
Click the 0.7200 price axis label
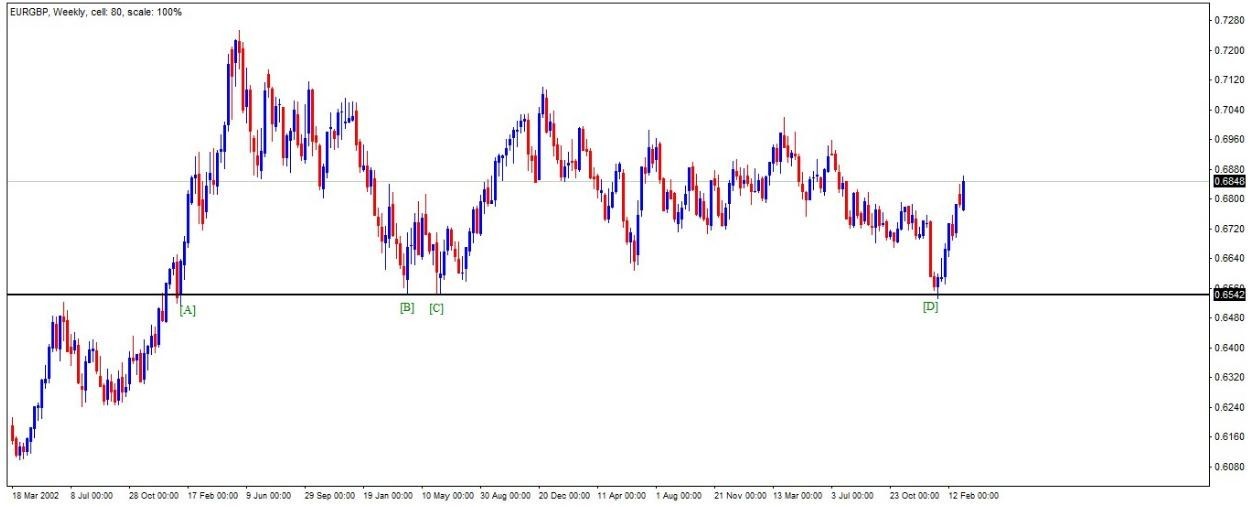(1229, 50)
